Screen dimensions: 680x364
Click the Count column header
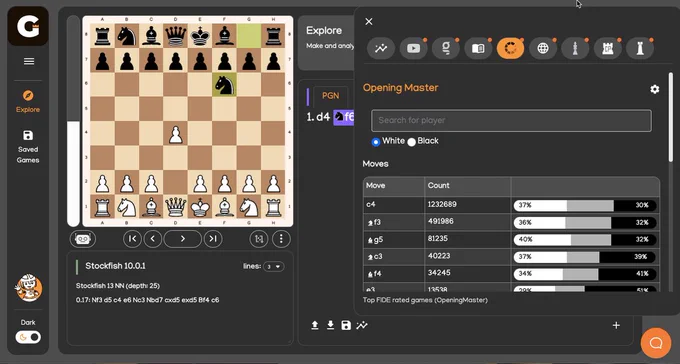point(468,186)
